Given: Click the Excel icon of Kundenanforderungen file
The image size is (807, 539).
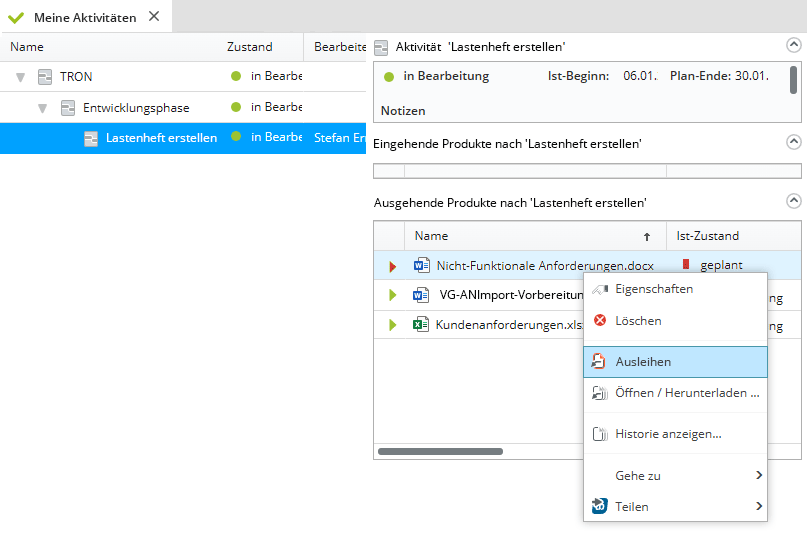Looking at the screenshot, I should [421, 324].
